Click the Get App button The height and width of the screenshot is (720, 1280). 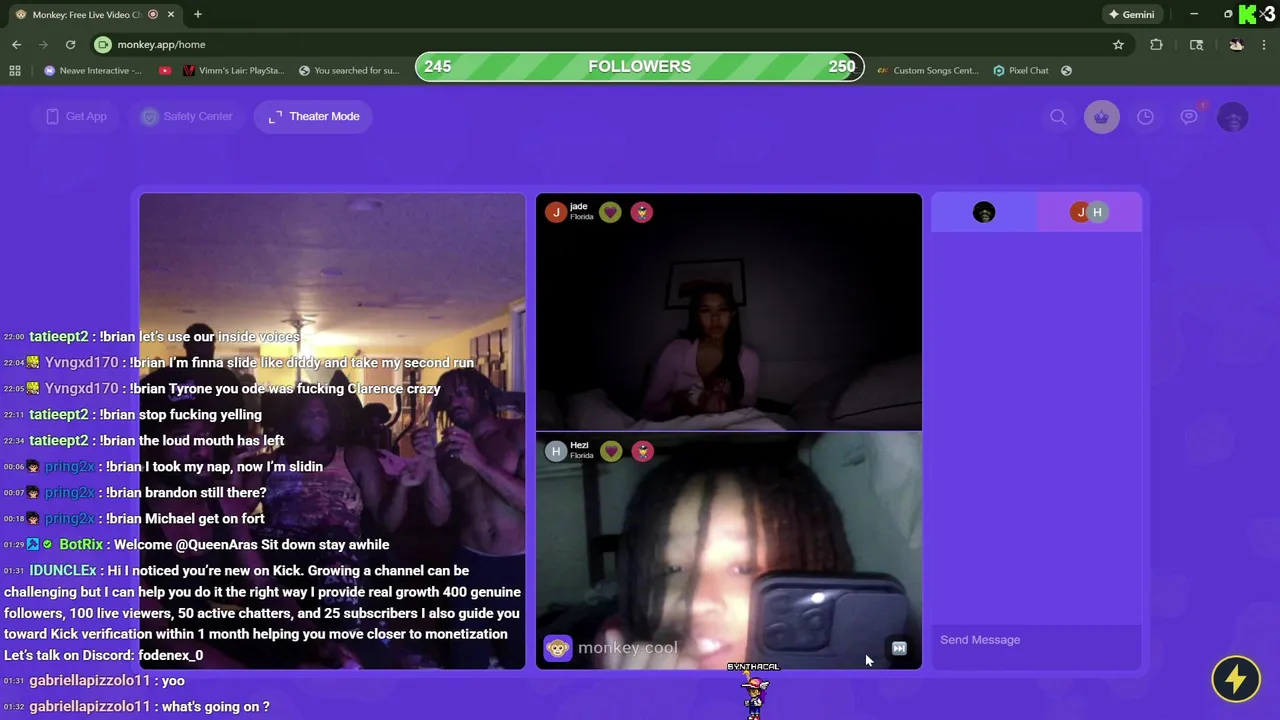point(76,116)
